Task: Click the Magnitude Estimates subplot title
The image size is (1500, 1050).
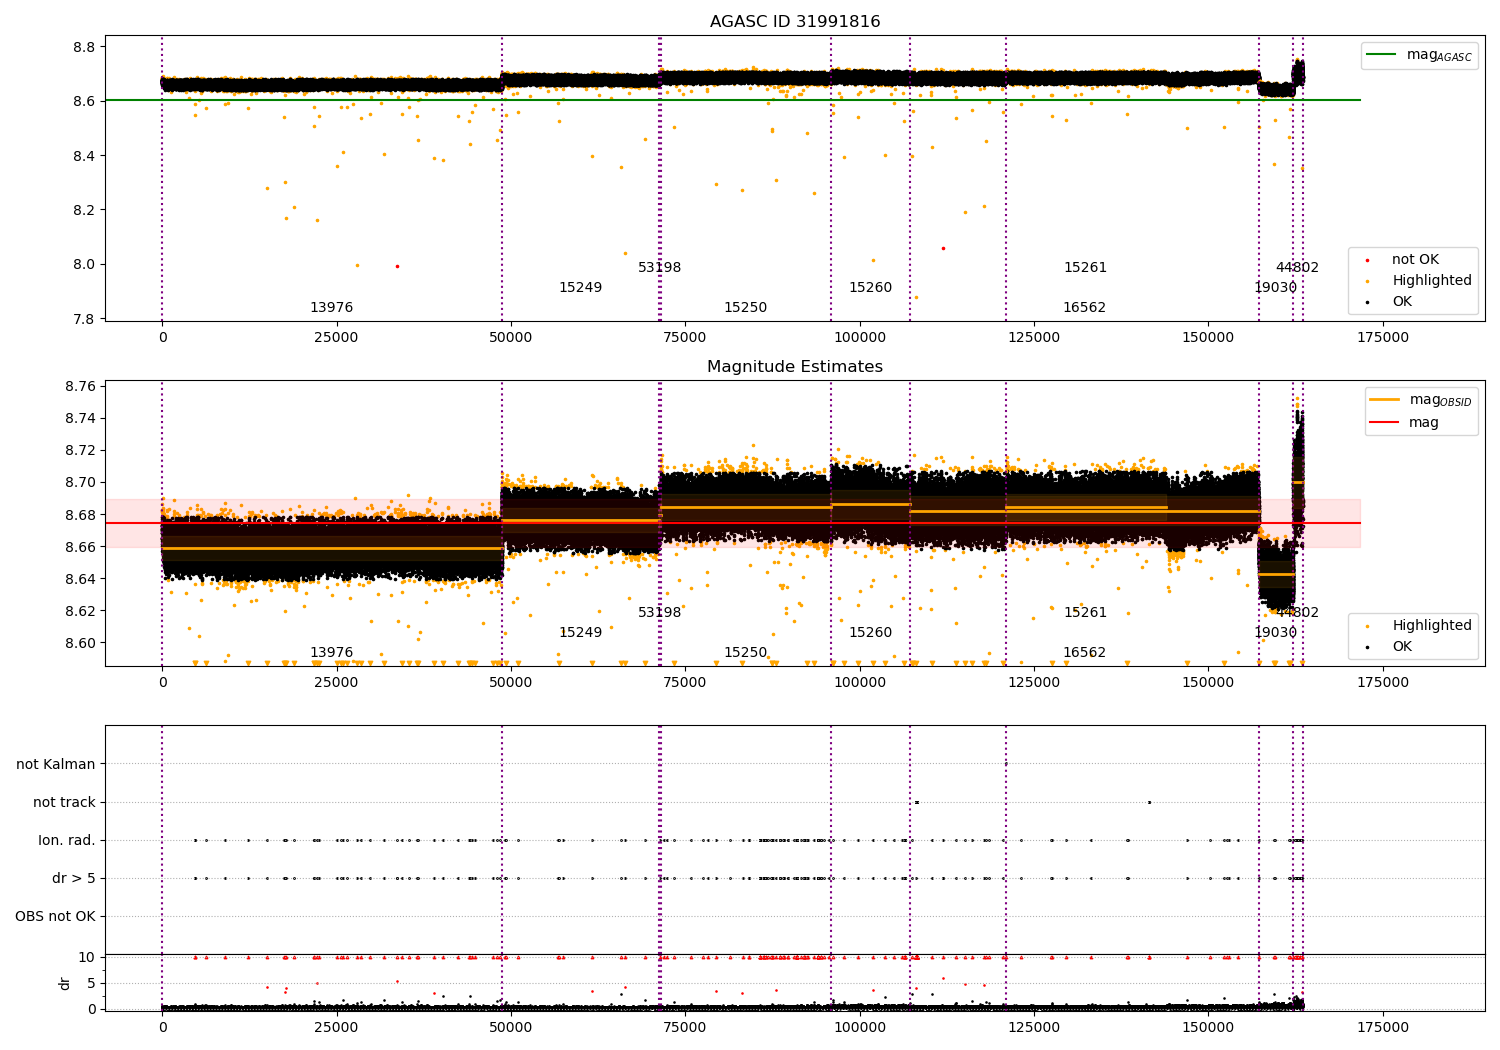Action: pos(795,367)
